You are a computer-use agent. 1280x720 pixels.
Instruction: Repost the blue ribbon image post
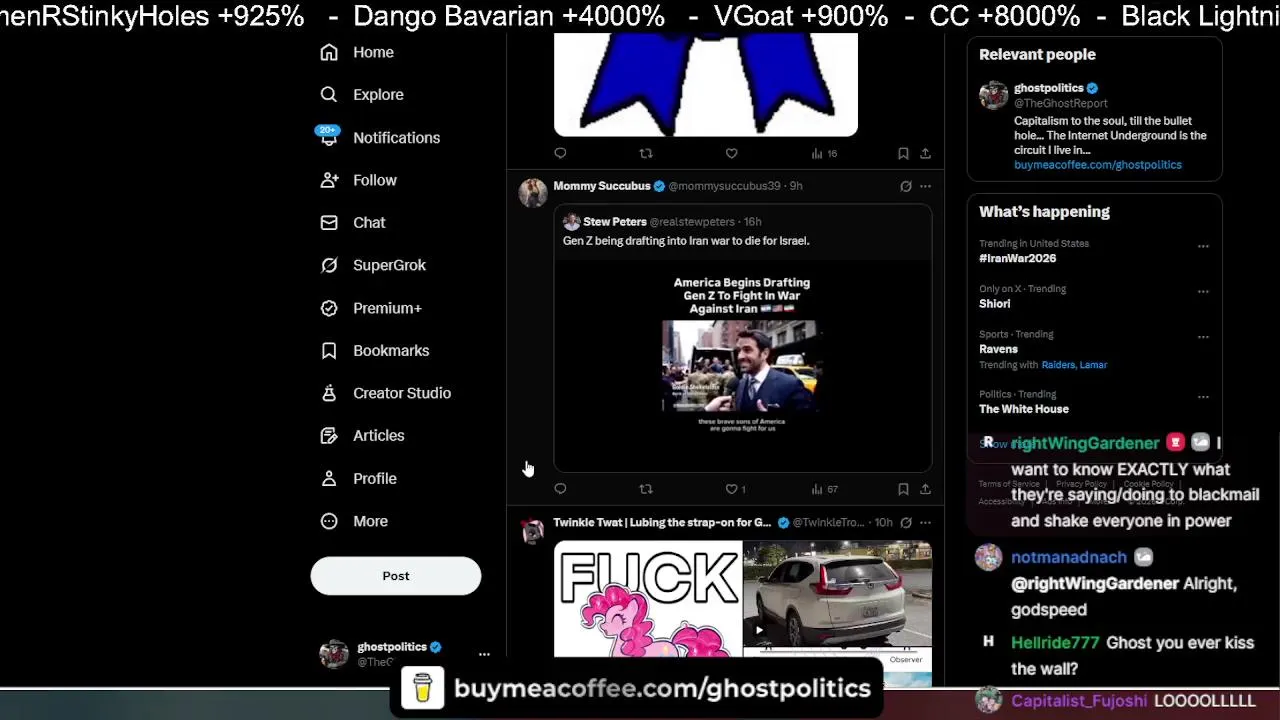(646, 153)
